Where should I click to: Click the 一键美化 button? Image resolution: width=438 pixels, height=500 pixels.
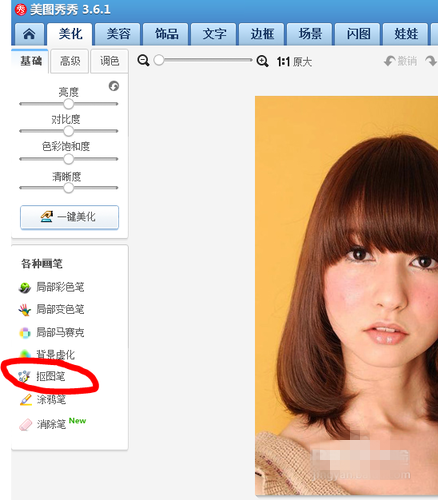[x=69, y=217]
